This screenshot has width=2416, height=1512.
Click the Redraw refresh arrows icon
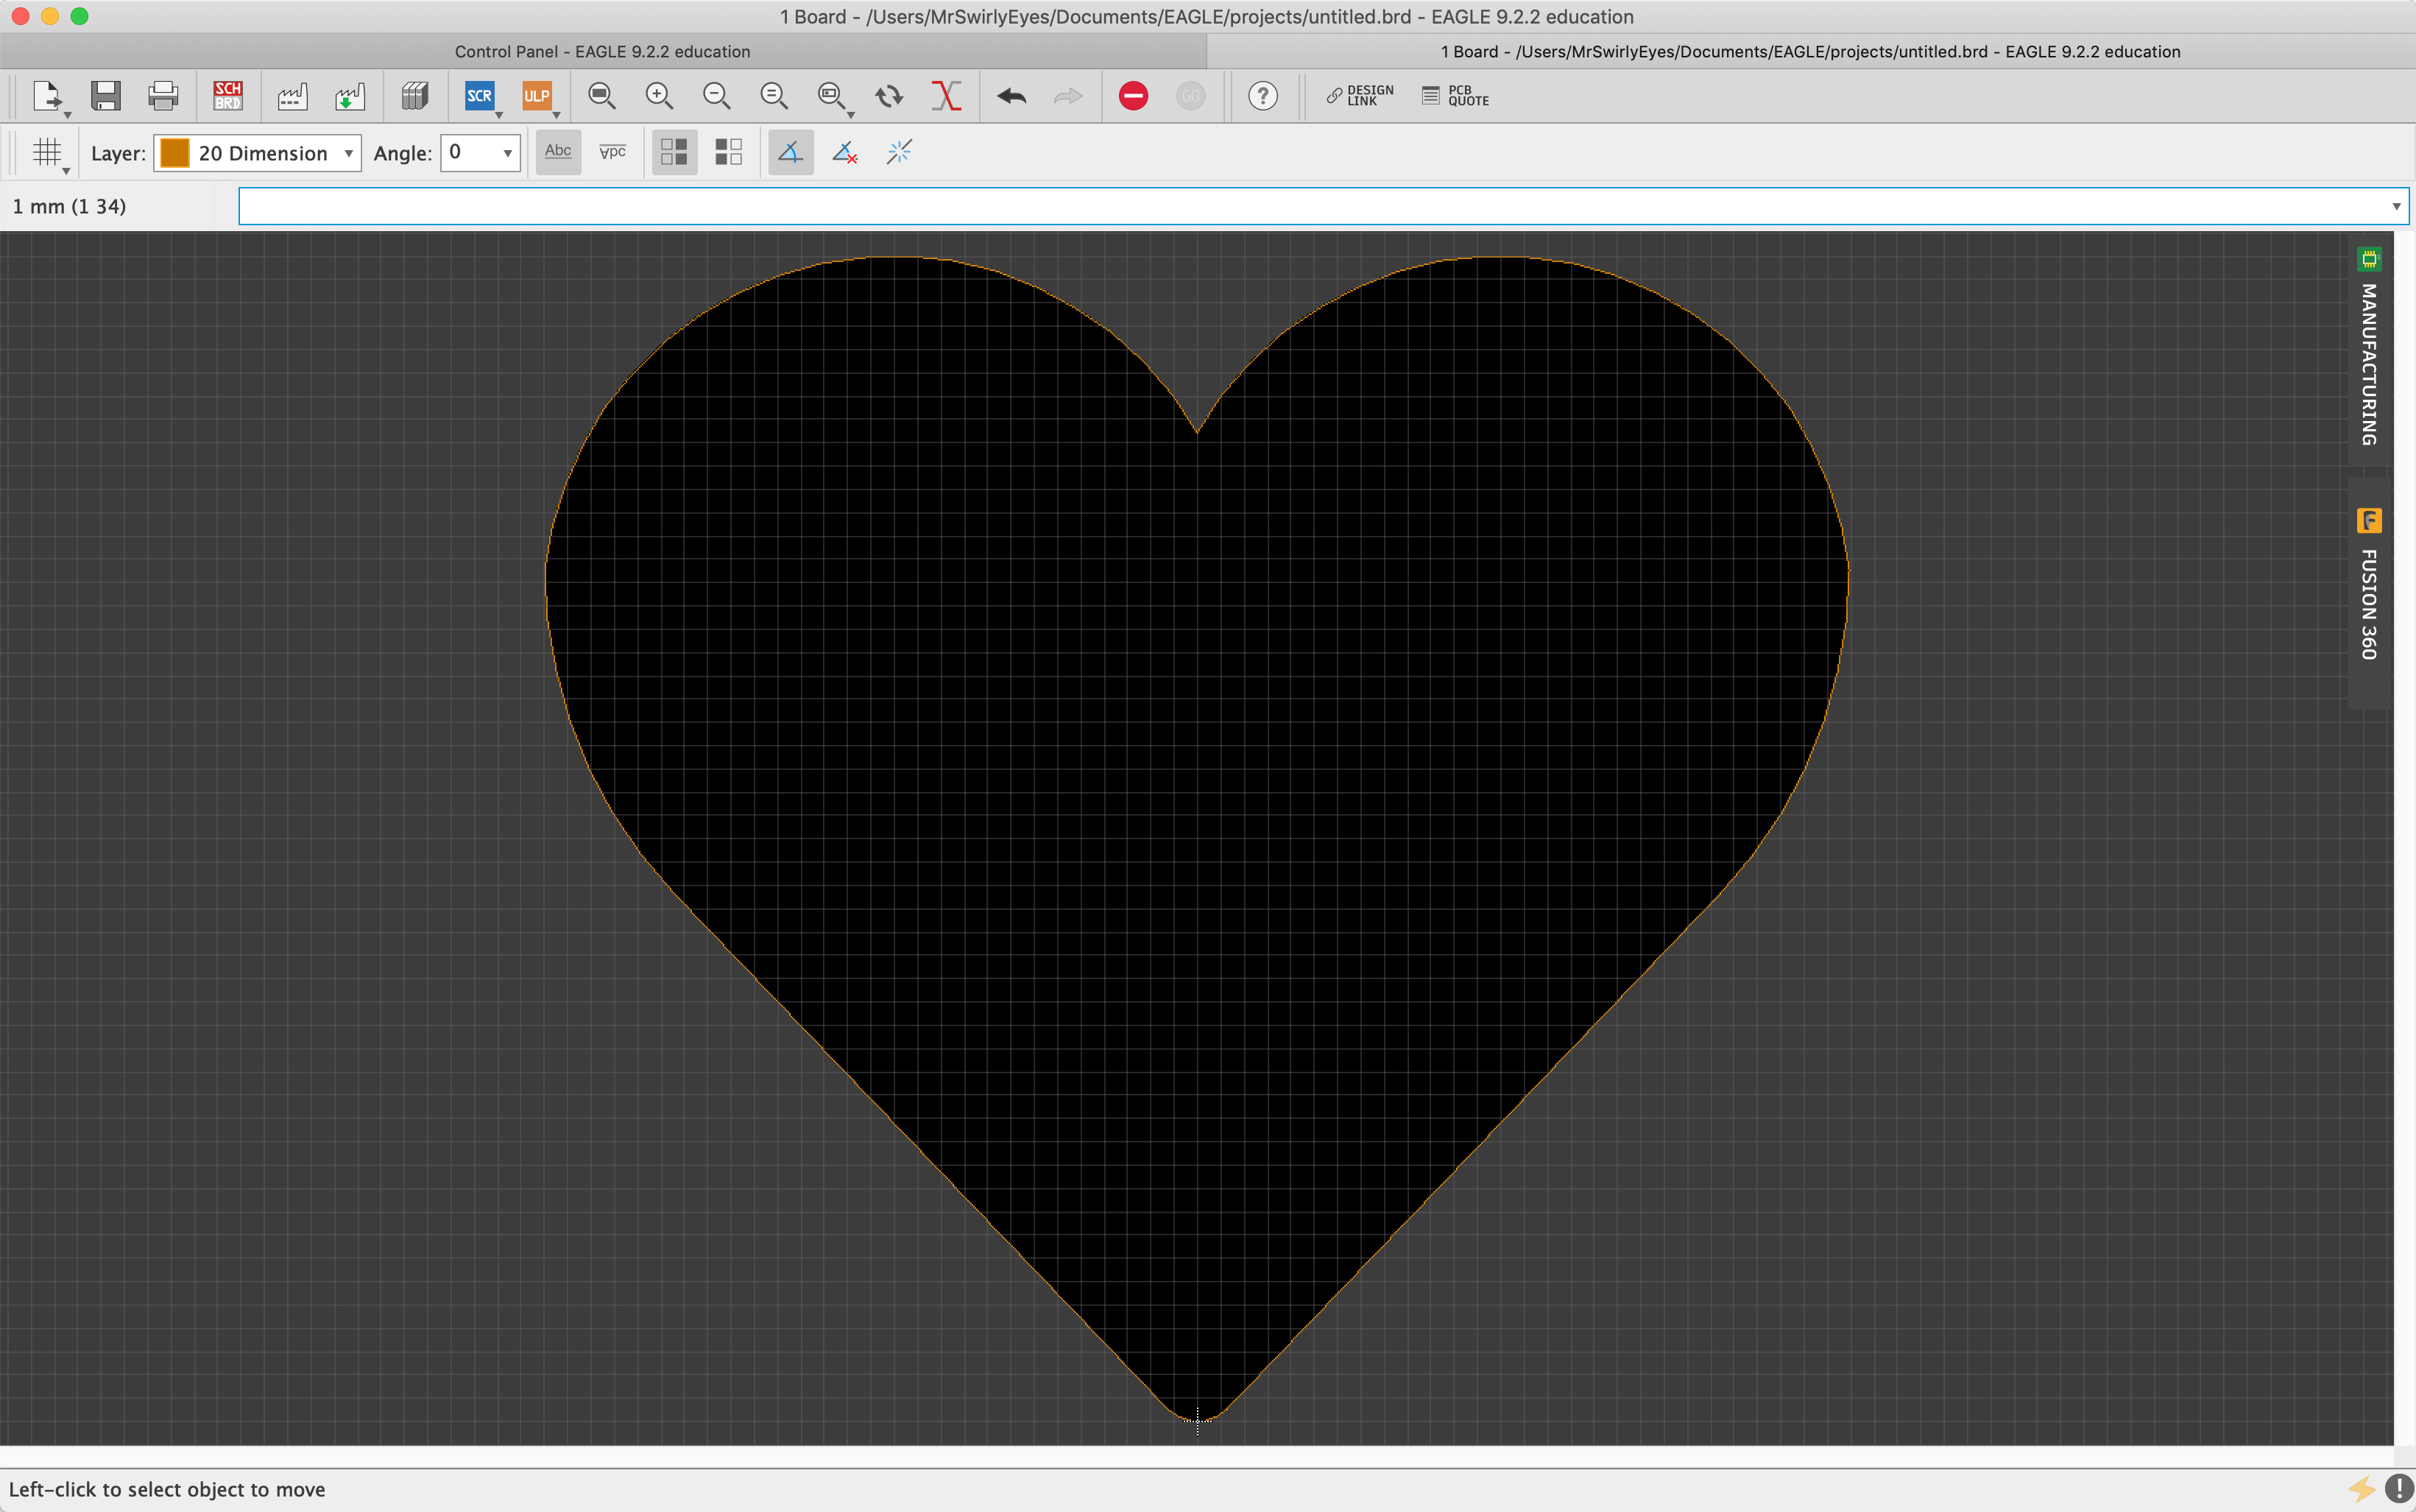[x=889, y=96]
